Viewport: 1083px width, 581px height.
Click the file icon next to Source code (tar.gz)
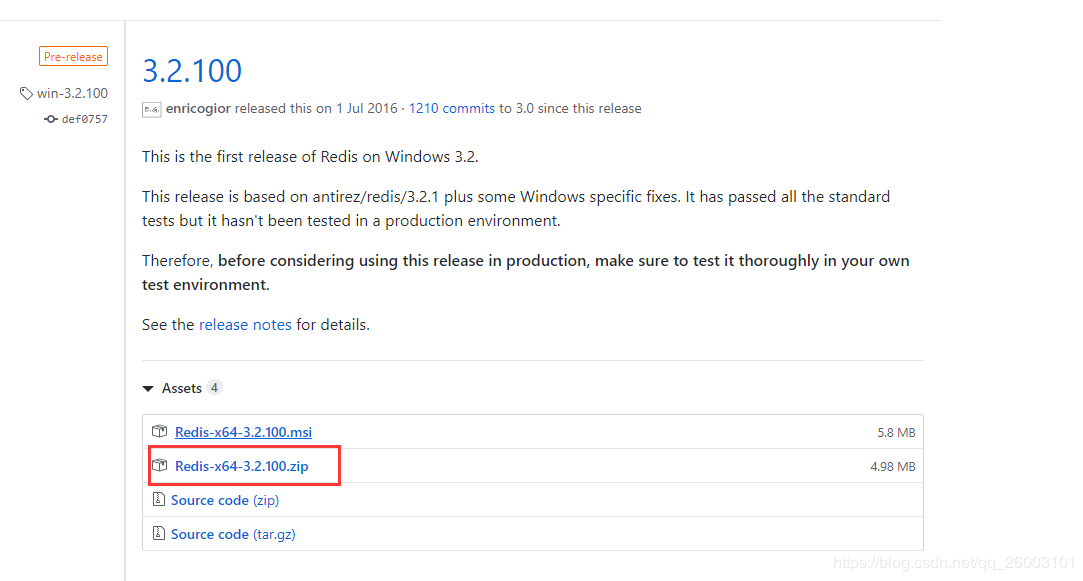coord(159,533)
